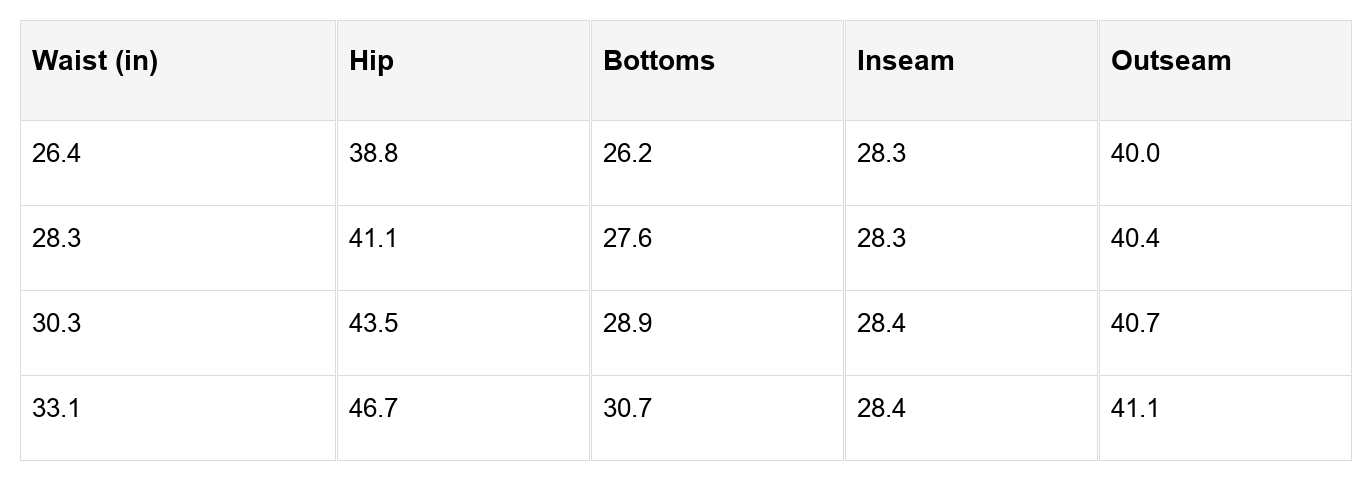Click the 38.8 hip cell
Image resolution: width=1371 pixels, height=480 pixels.
pyautogui.click(x=373, y=154)
